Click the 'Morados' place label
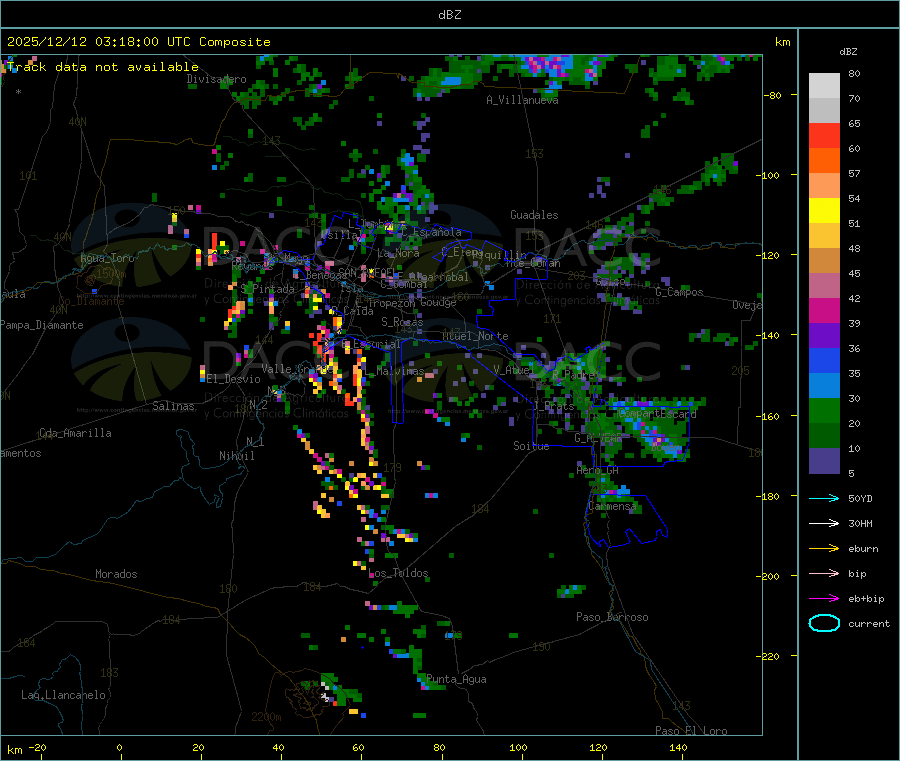900x761 pixels. point(116,574)
